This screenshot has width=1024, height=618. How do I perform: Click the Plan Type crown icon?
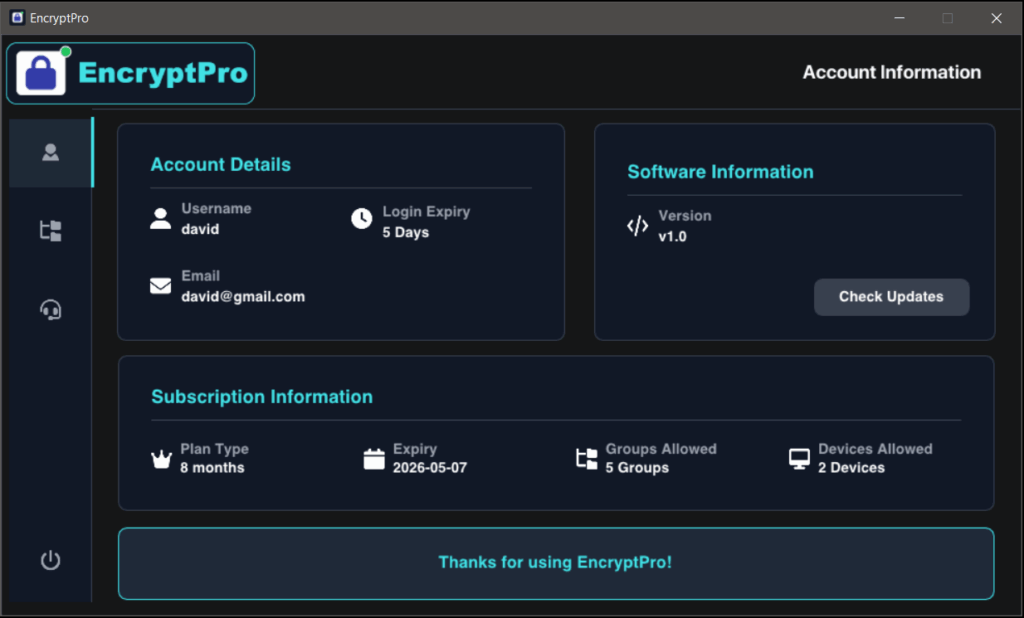coord(161,458)
